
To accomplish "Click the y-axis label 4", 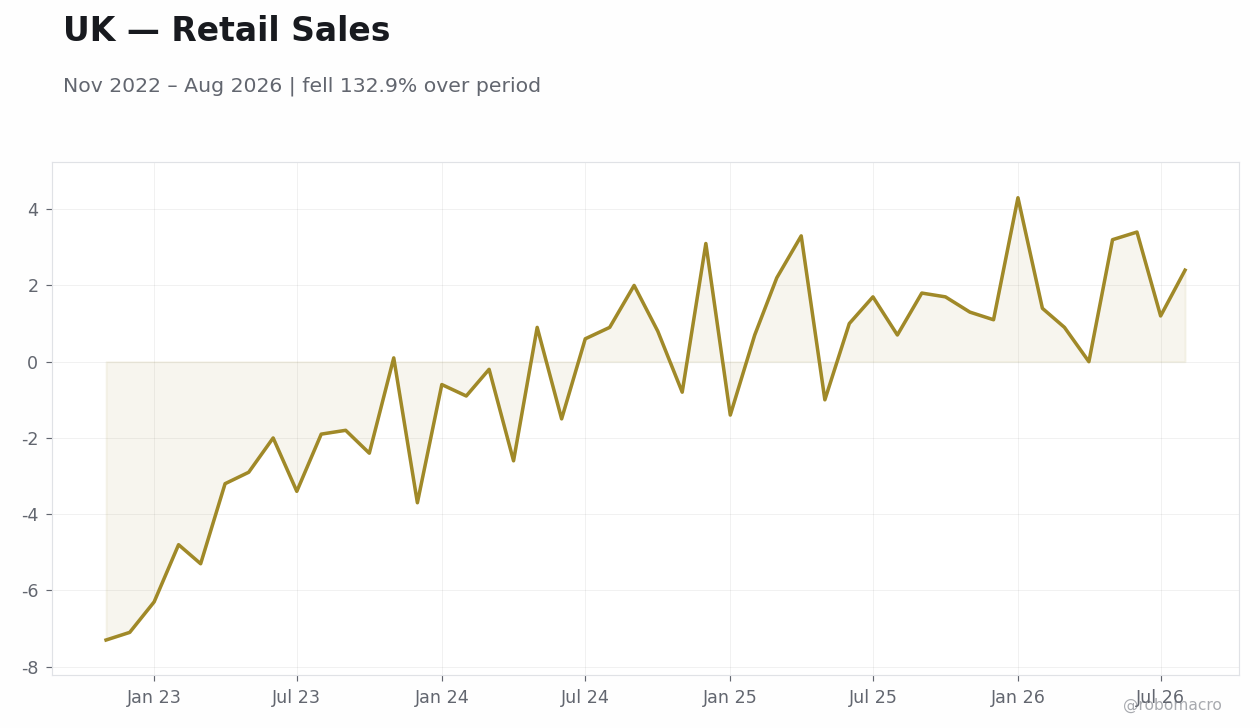I will 33,210.
